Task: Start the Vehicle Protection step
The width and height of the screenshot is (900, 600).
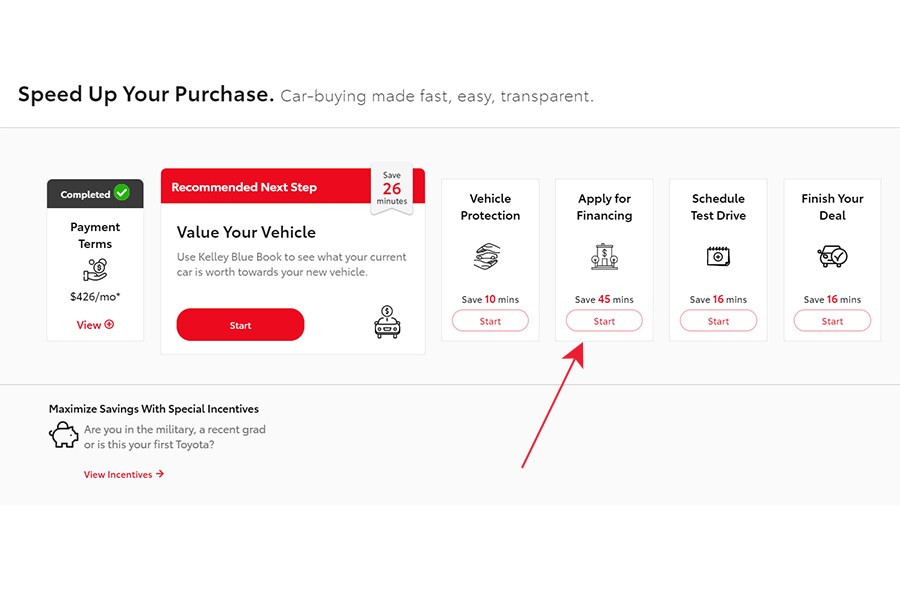Action: click(490, 321)
